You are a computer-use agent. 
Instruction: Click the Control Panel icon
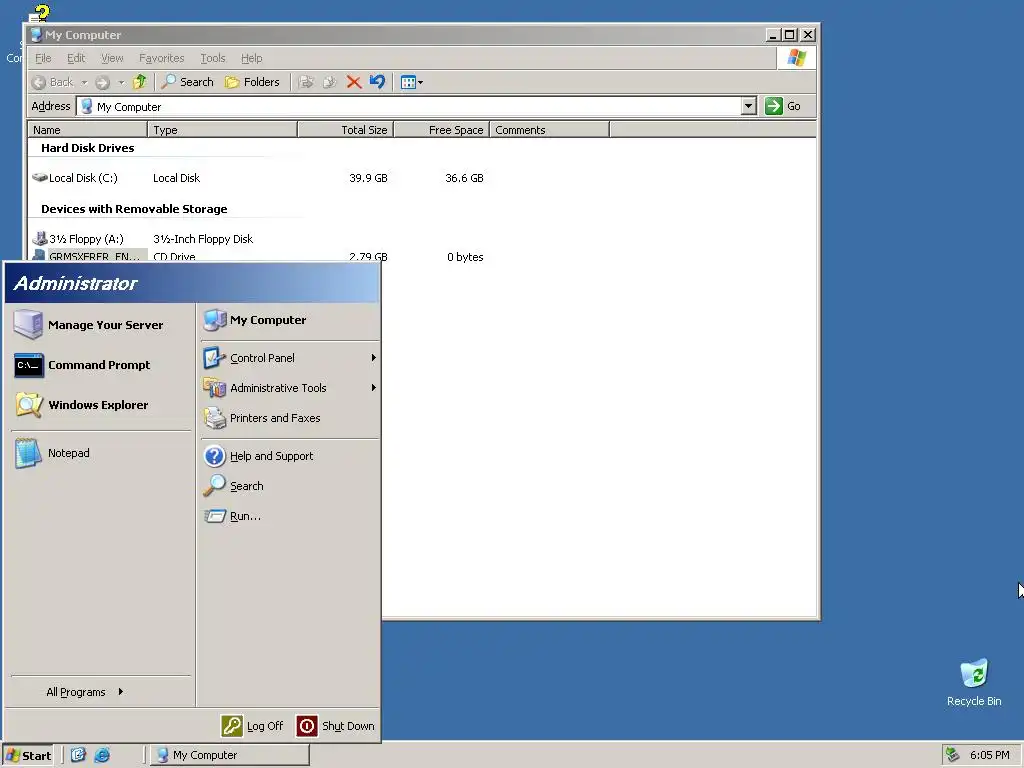tap(214, 358)
